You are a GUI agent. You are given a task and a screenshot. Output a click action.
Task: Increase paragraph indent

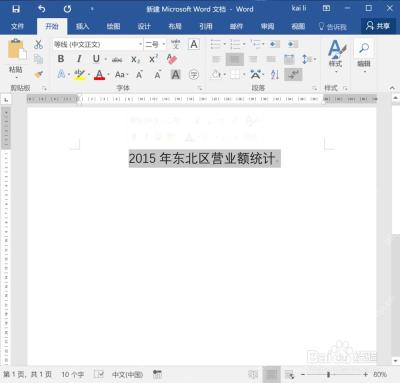click(293, 44)
